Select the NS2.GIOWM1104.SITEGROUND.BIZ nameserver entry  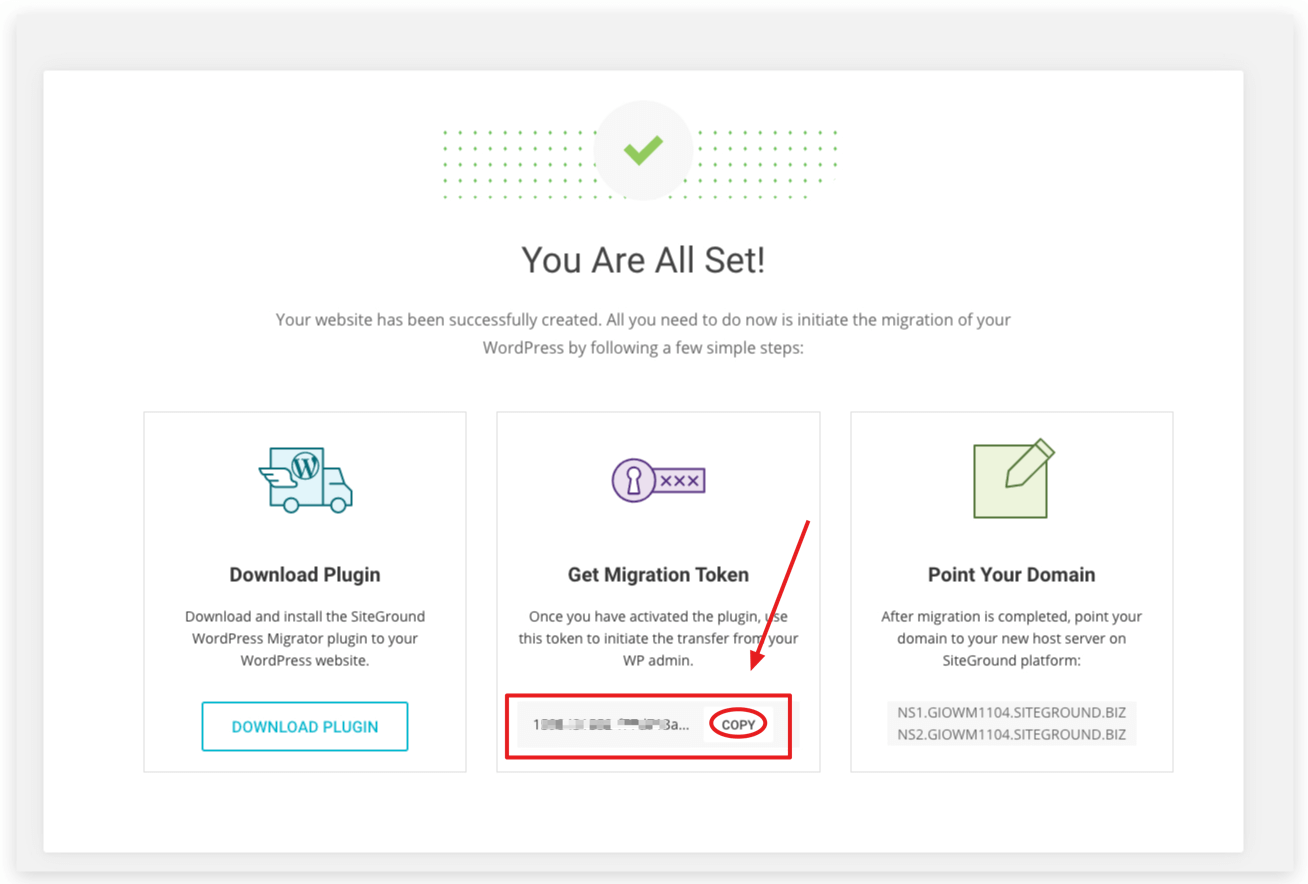[1011, 735]
